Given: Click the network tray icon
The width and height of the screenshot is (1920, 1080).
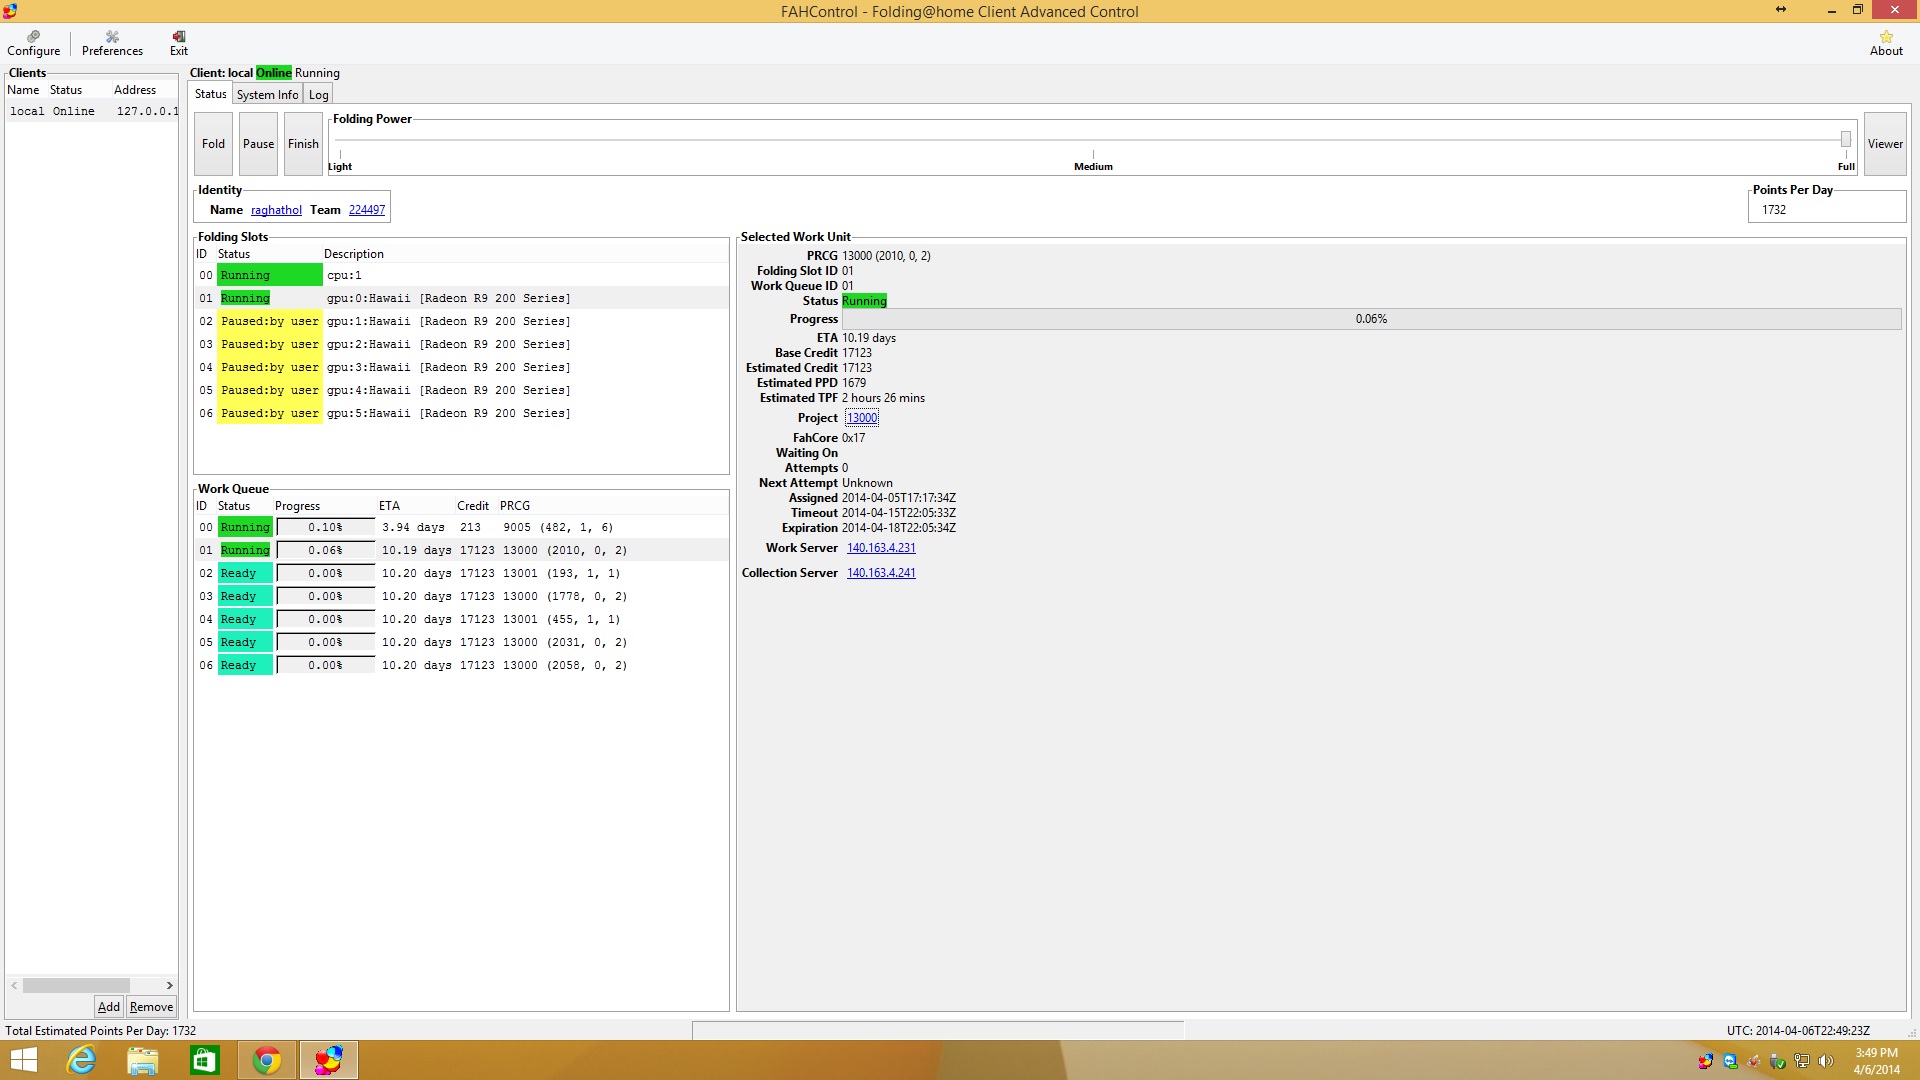Looking at the screenshot, I should tap(1802, 1061).
